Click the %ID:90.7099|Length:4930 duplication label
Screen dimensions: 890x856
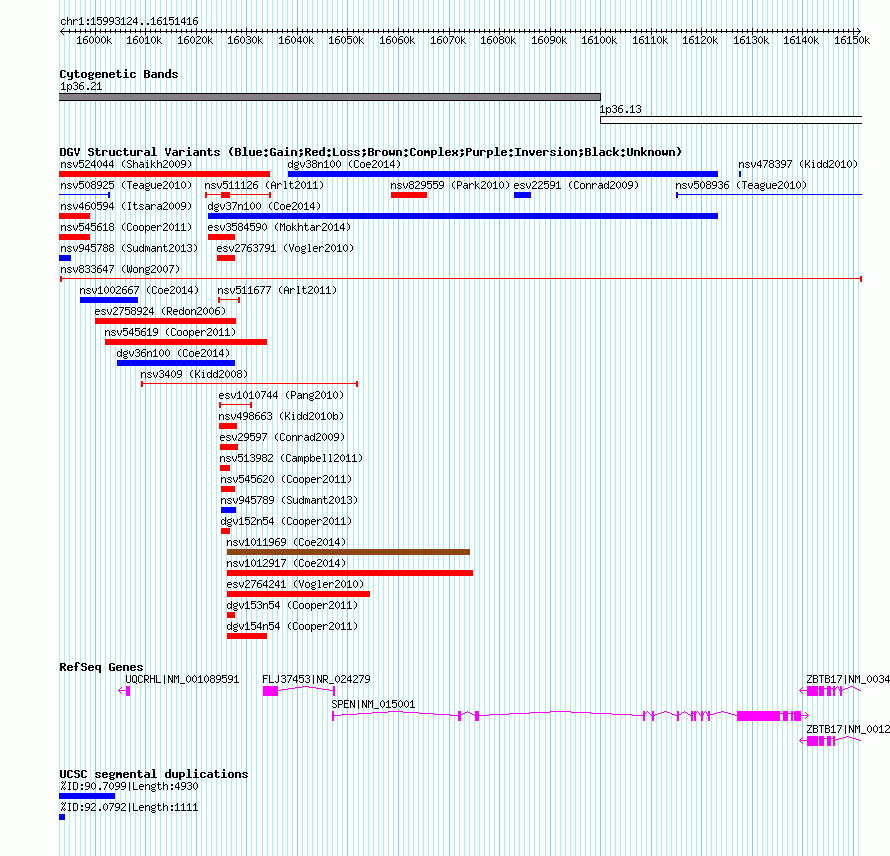pyautogui.click(x=129, y=787)
